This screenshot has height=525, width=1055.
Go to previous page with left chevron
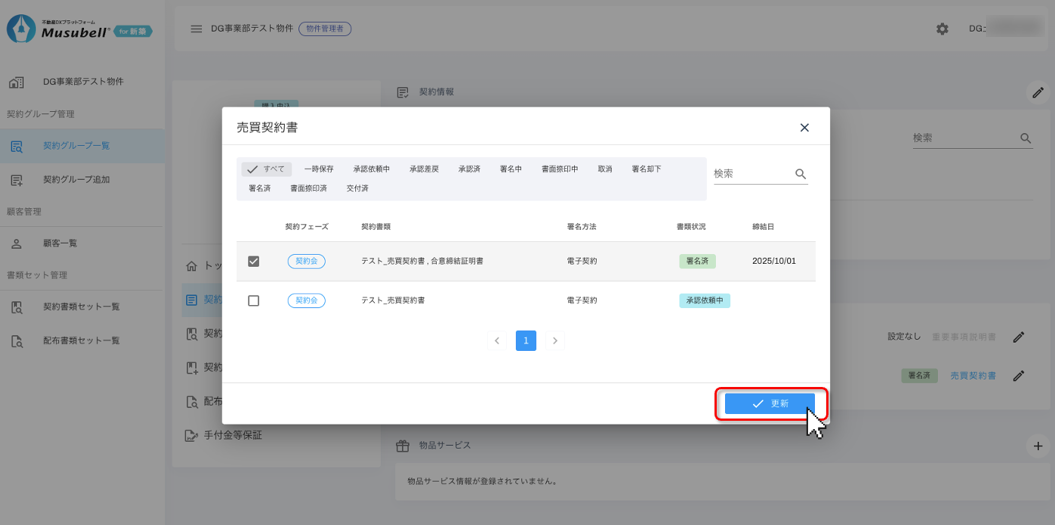[x=497, y=341]
